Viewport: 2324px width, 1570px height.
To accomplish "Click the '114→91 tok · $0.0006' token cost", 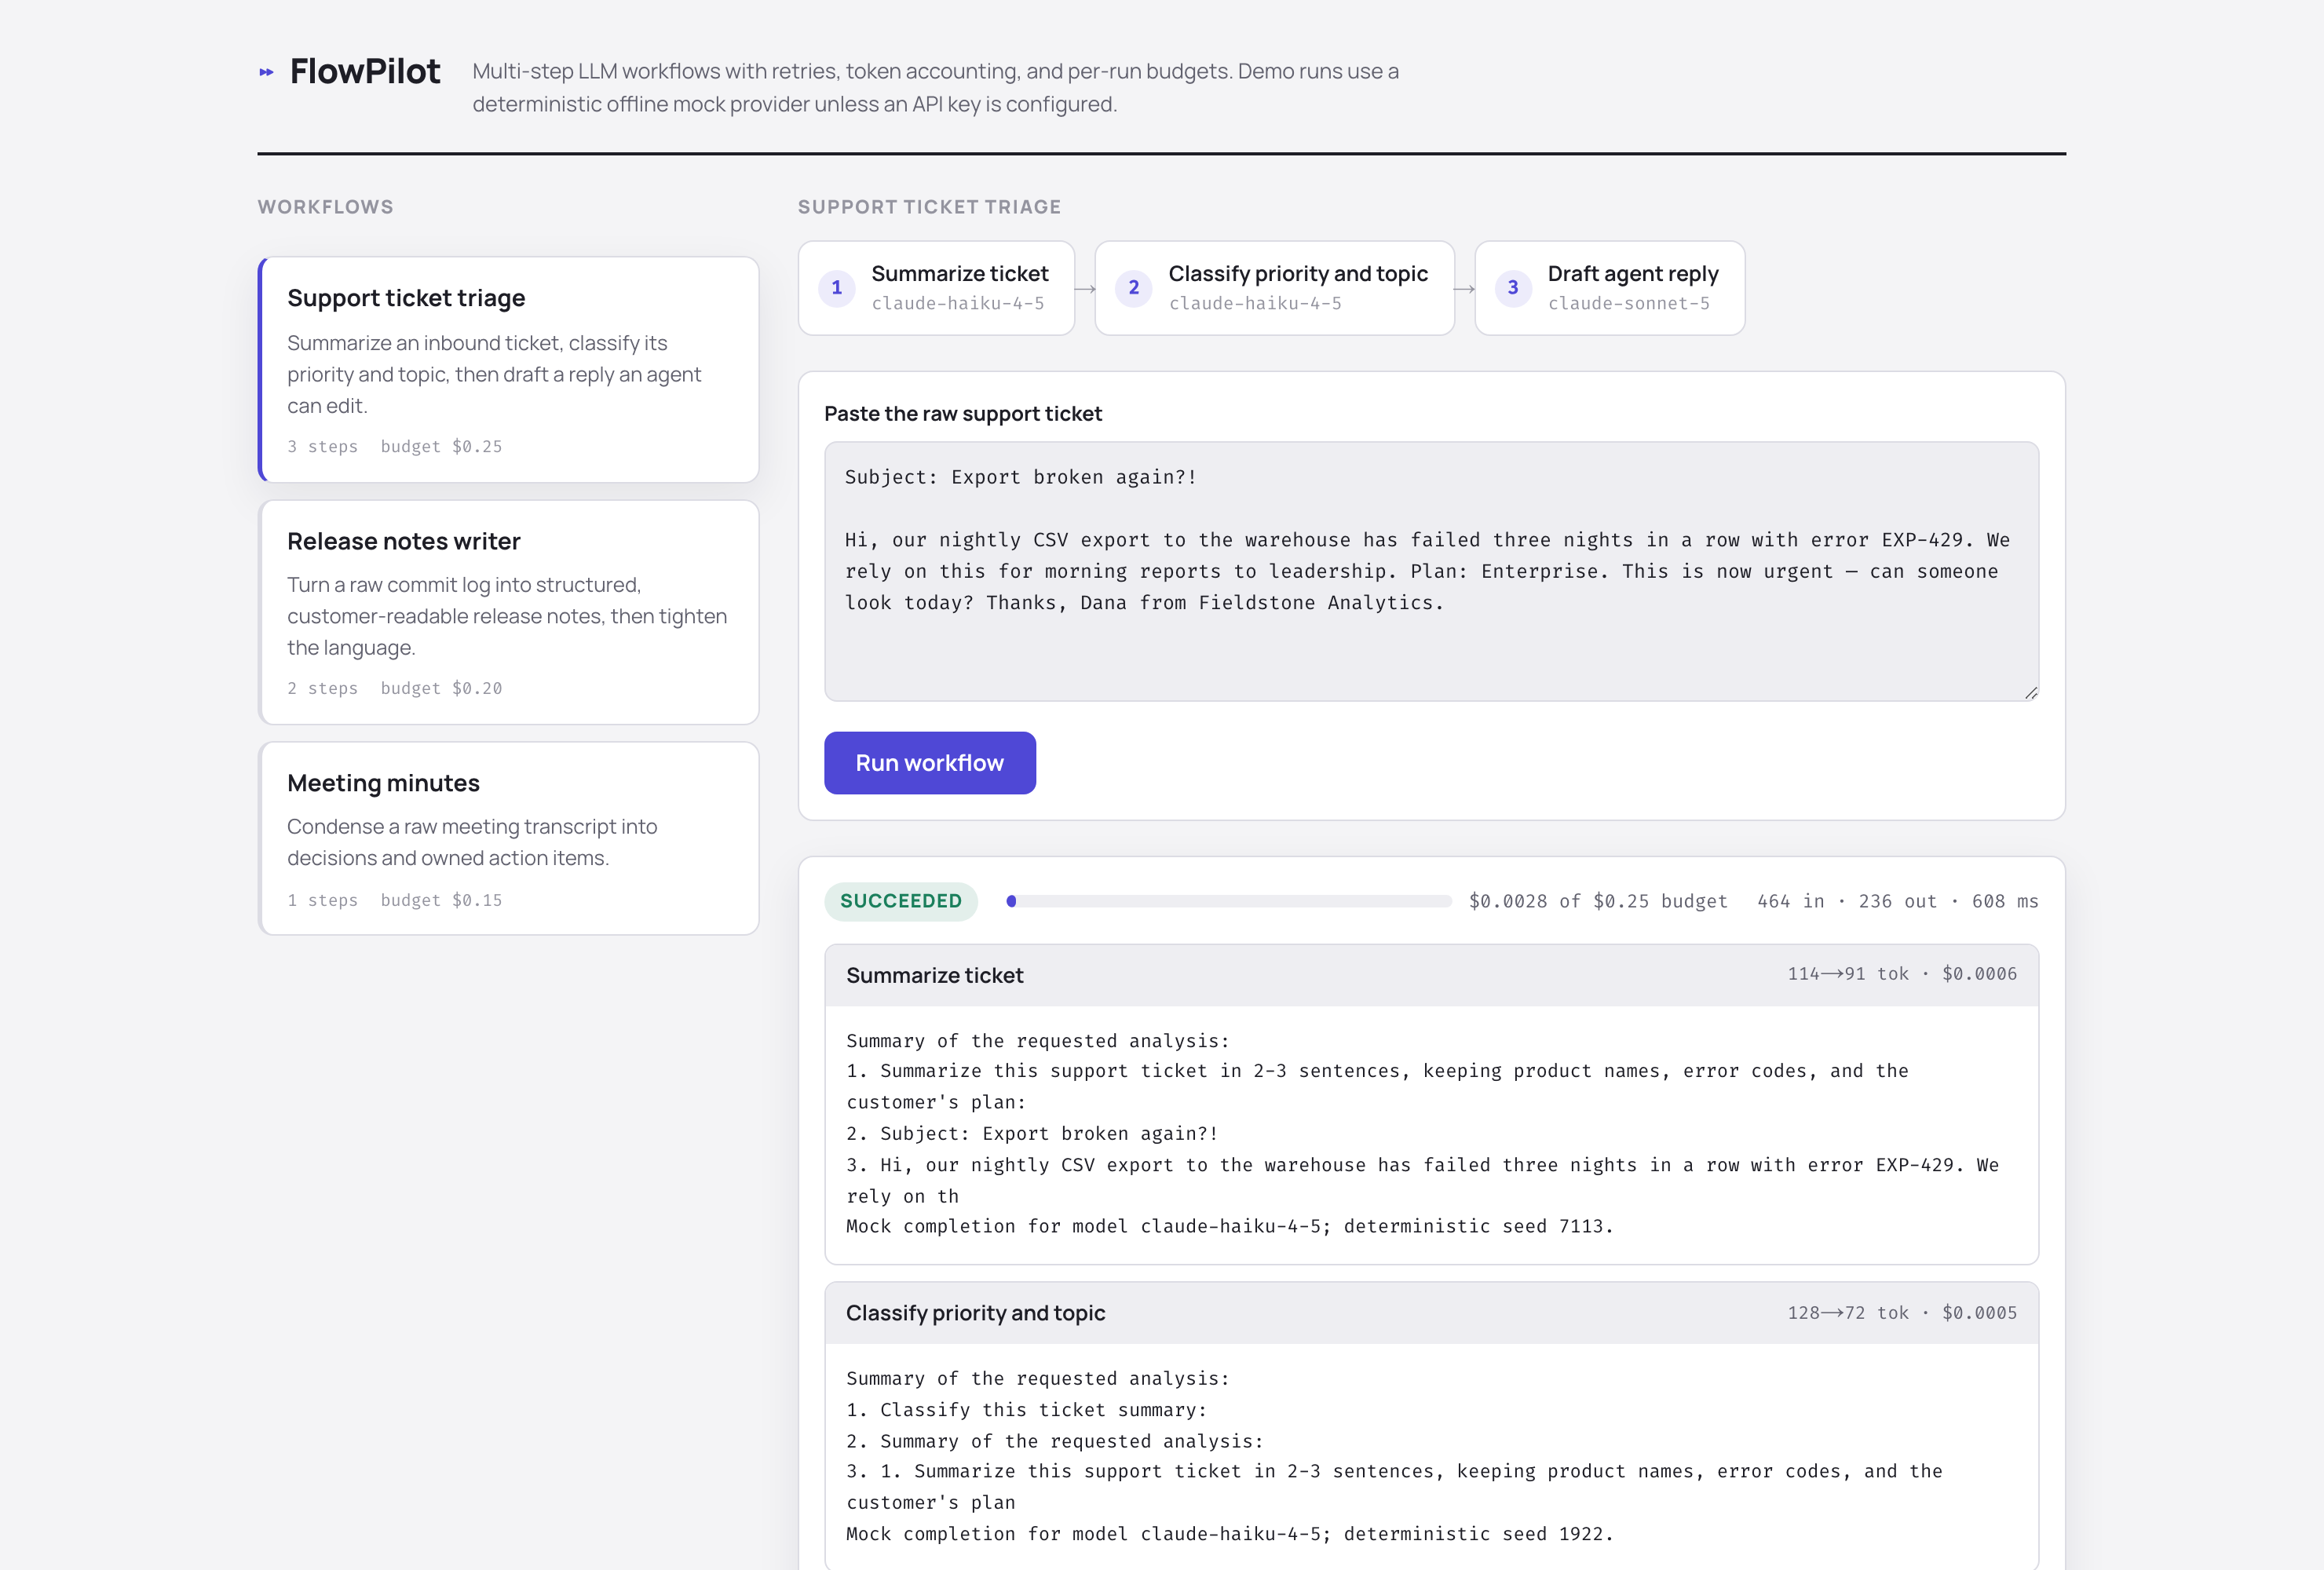I will (1902, 974).
